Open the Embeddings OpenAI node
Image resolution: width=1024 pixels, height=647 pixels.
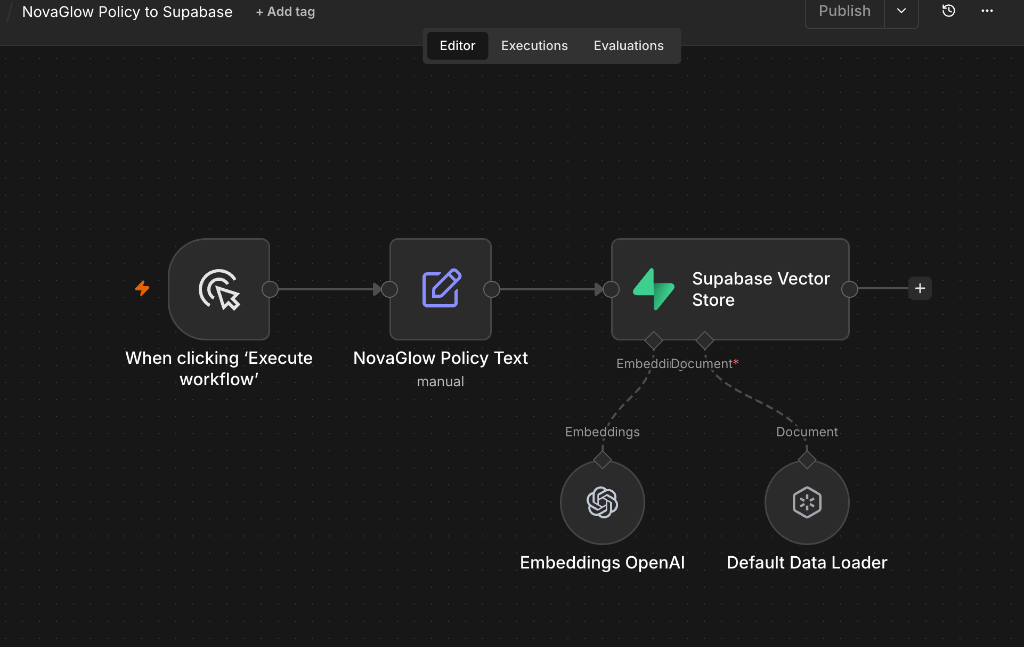pos(602,502)
